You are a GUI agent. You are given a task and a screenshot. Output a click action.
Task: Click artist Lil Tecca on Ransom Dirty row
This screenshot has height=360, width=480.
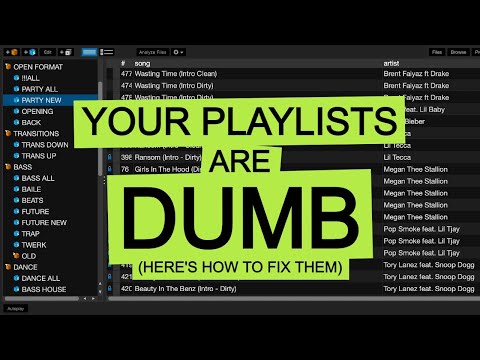(x=397, y=157)
